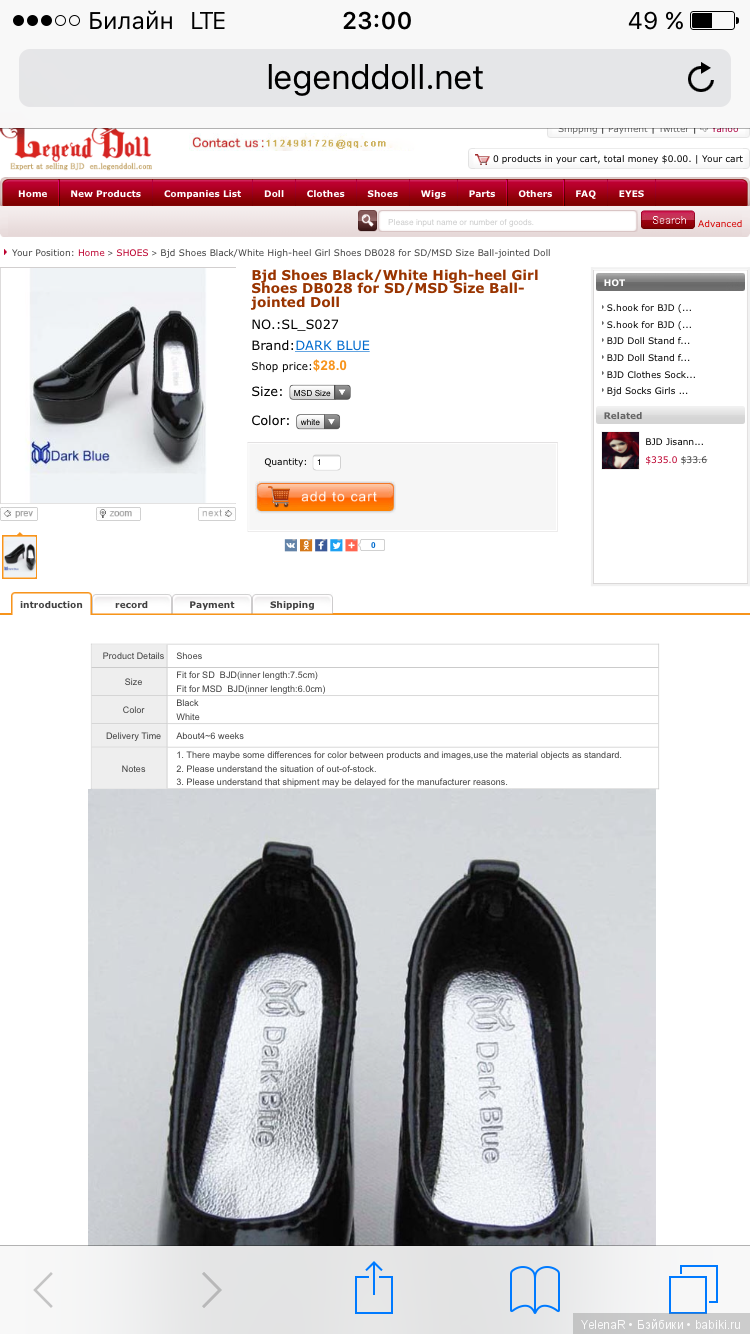The width and height of the screenshot is (750, 1334).
Task: Click the zoom button under product image
Action: coord(118,513)
